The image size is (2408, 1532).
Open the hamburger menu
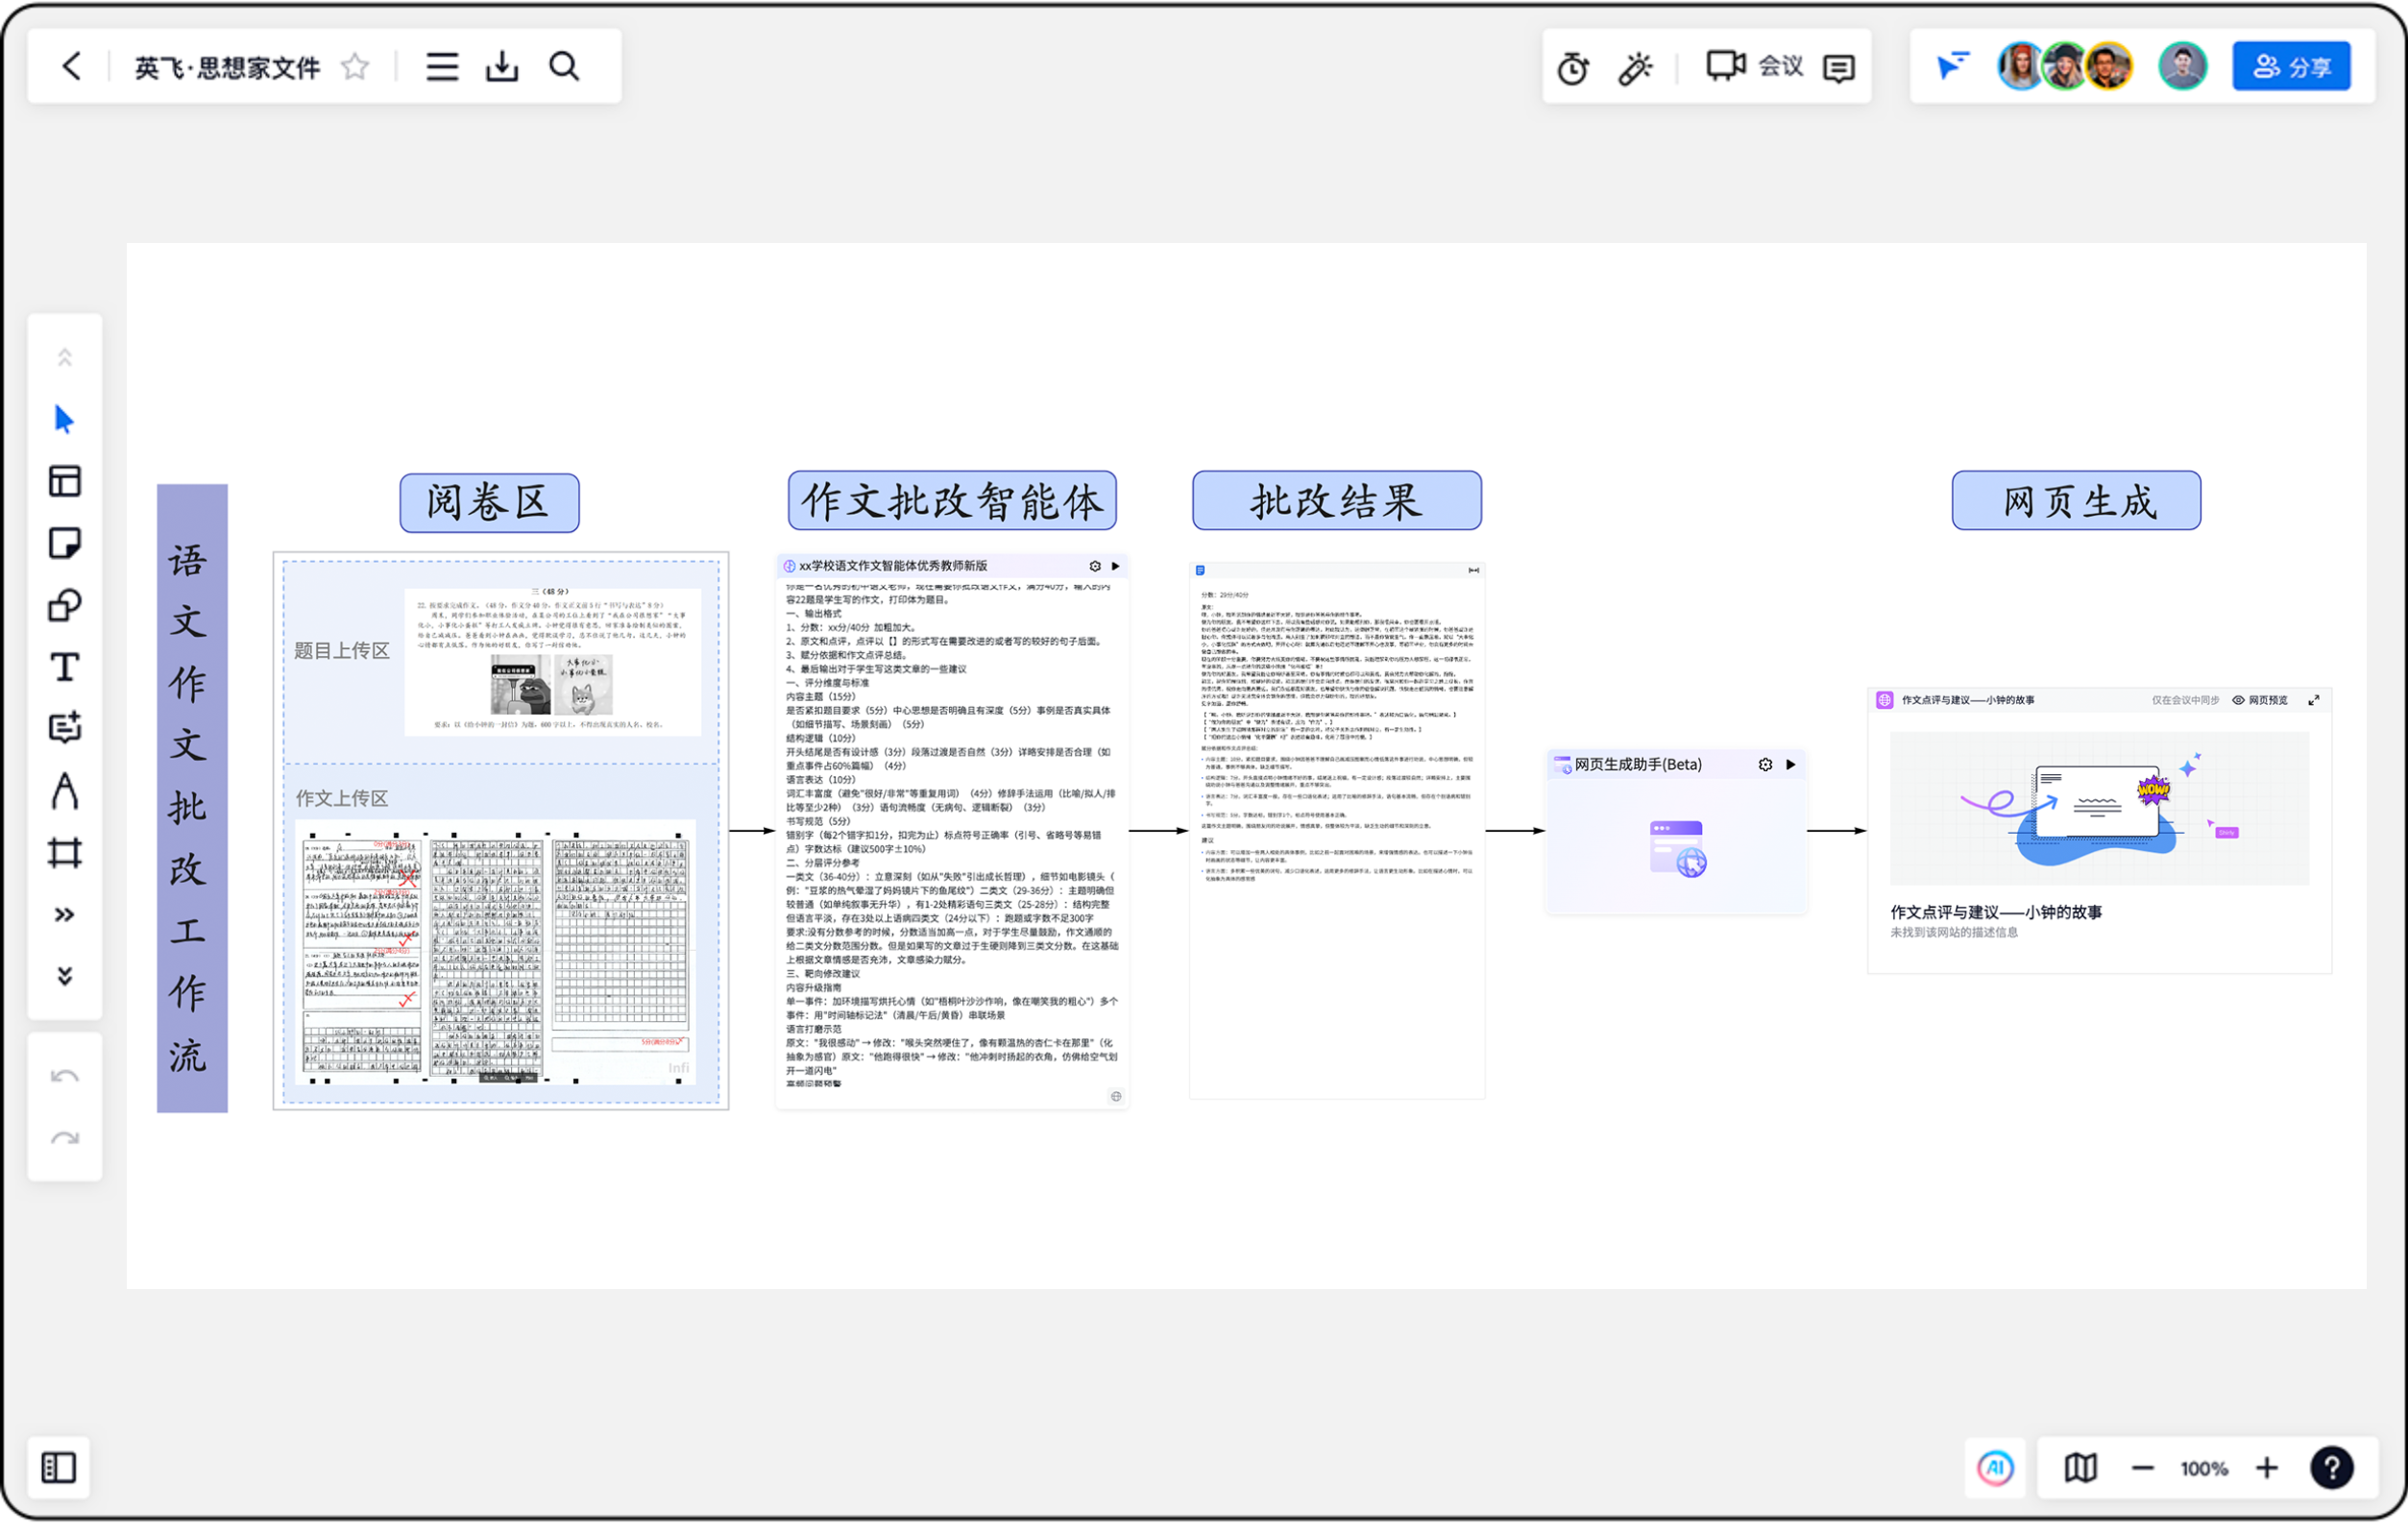[x=442, y=67]
